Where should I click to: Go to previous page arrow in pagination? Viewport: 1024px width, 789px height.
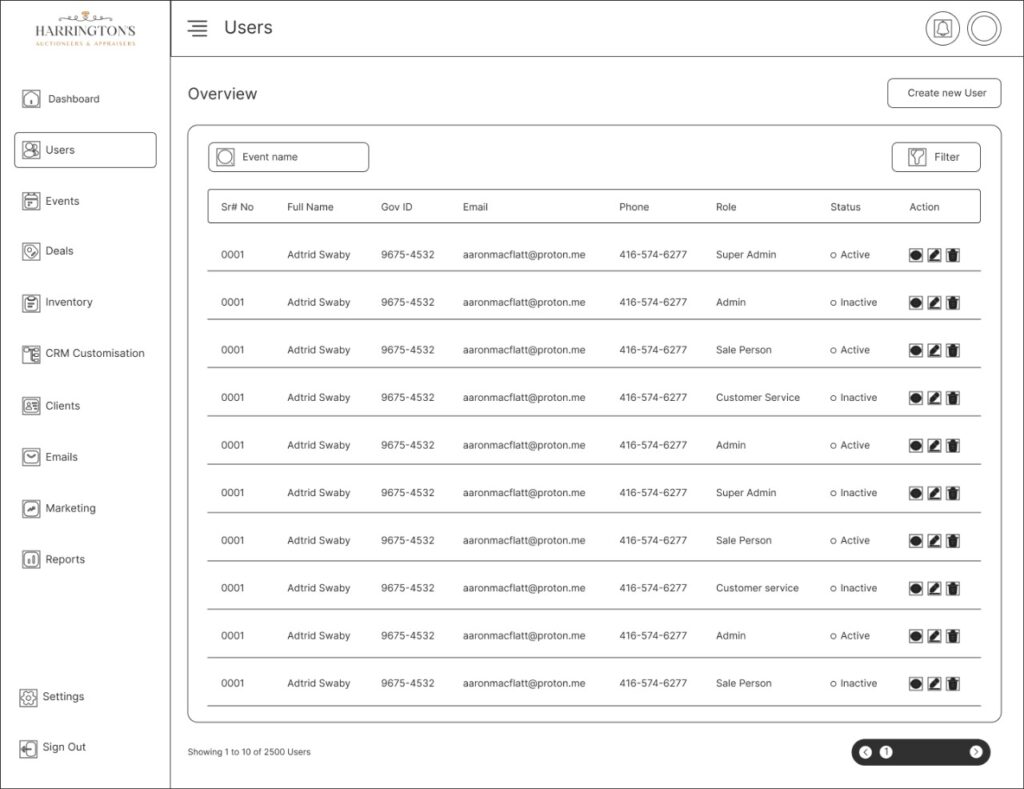click(x=866, y=752)
